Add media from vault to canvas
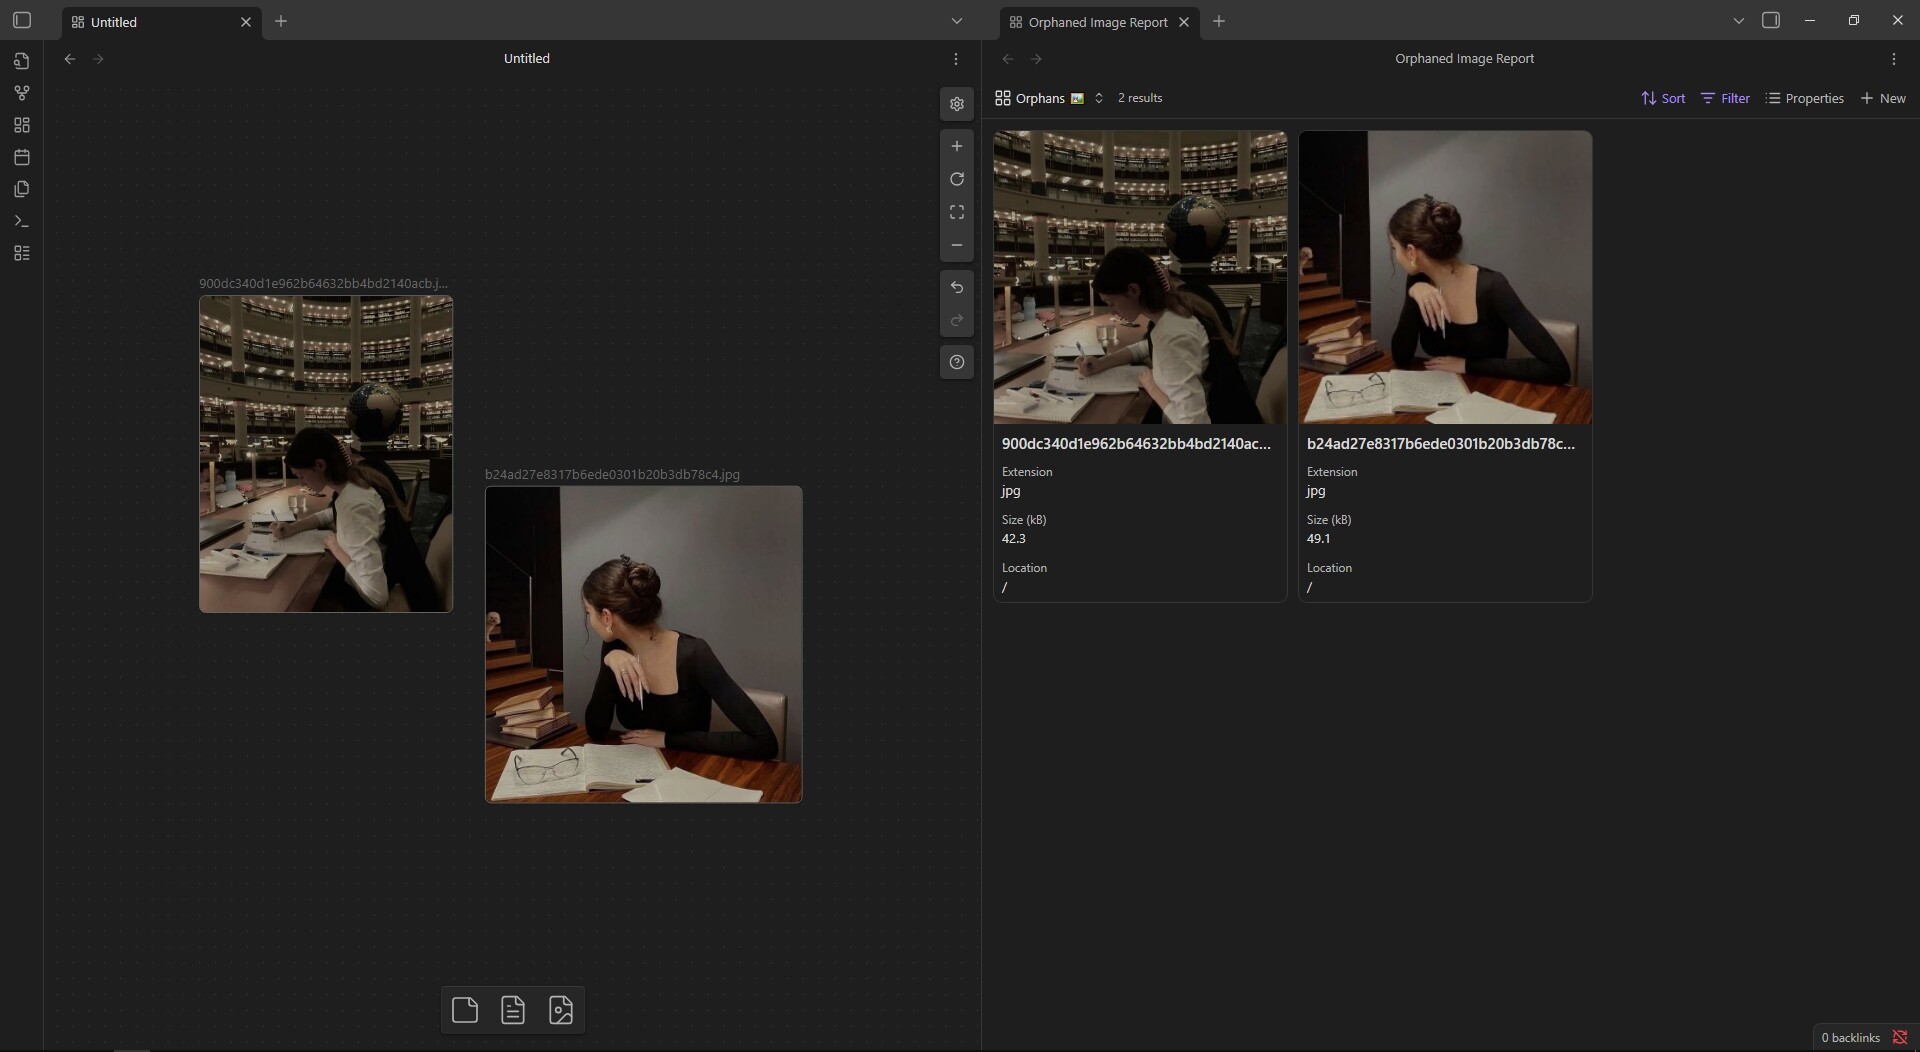The image size is (1920, 1052). [x=561, y=1010]
